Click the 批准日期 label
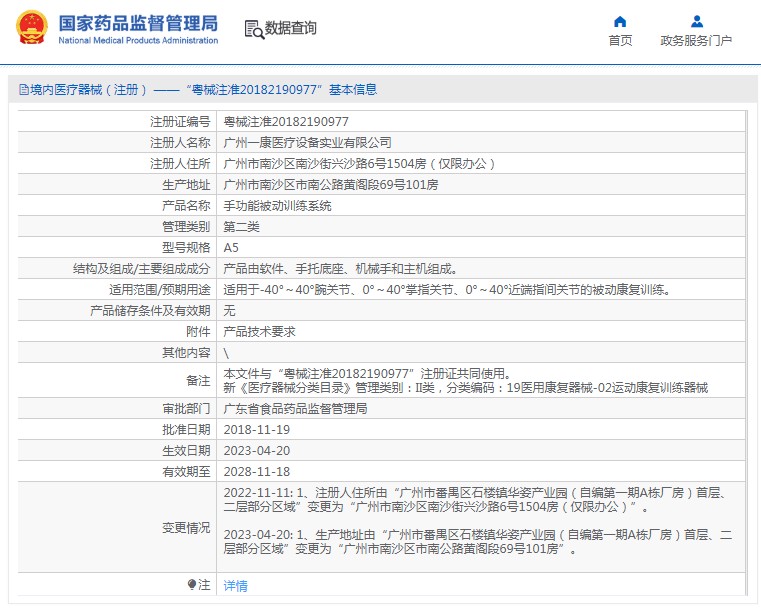The width and height of the screenshot is (761, 609). [186, 429]
